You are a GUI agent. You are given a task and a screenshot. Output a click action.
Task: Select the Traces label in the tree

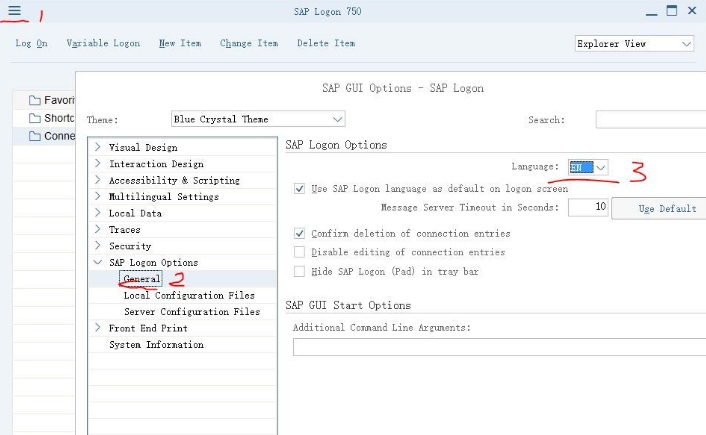[x=125, y=230]
